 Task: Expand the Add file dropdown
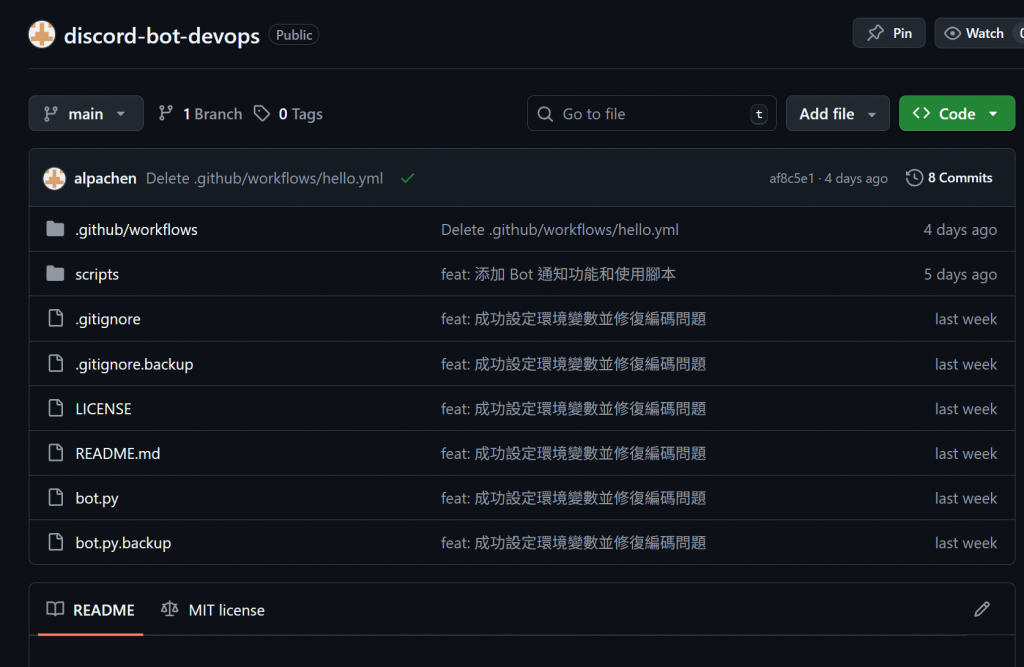[837, 114]
